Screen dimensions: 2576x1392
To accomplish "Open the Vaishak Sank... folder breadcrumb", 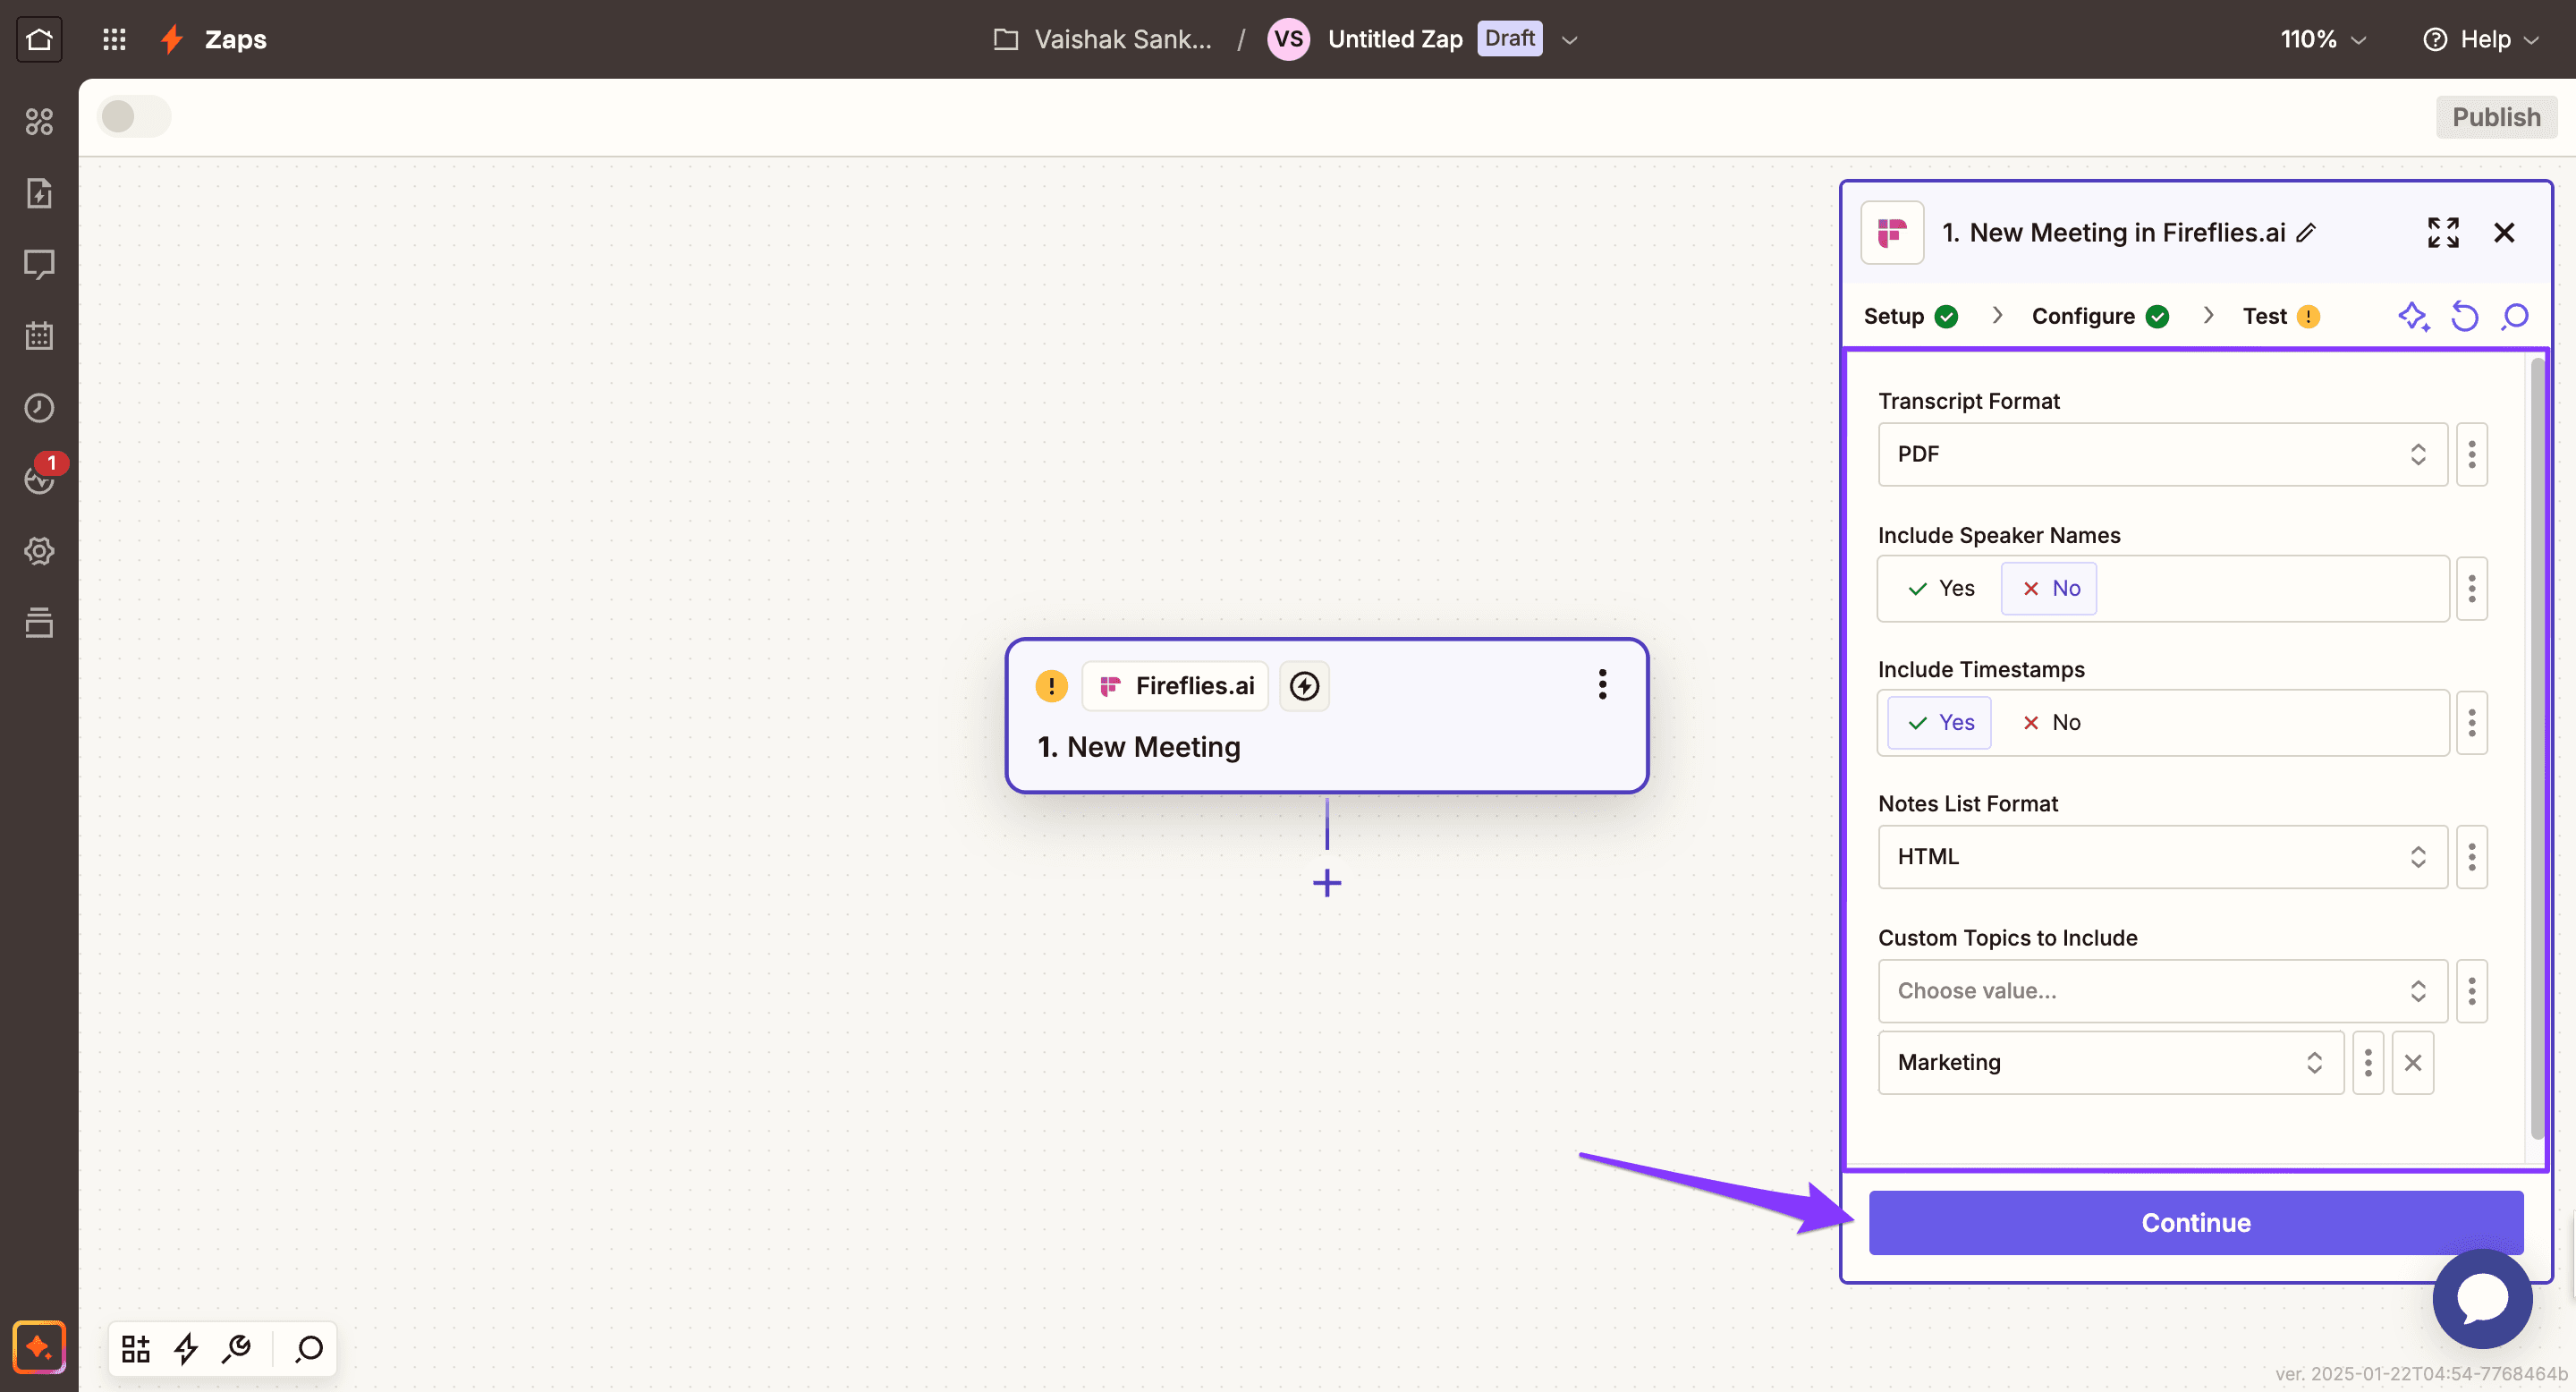I will click(1102, 39).
